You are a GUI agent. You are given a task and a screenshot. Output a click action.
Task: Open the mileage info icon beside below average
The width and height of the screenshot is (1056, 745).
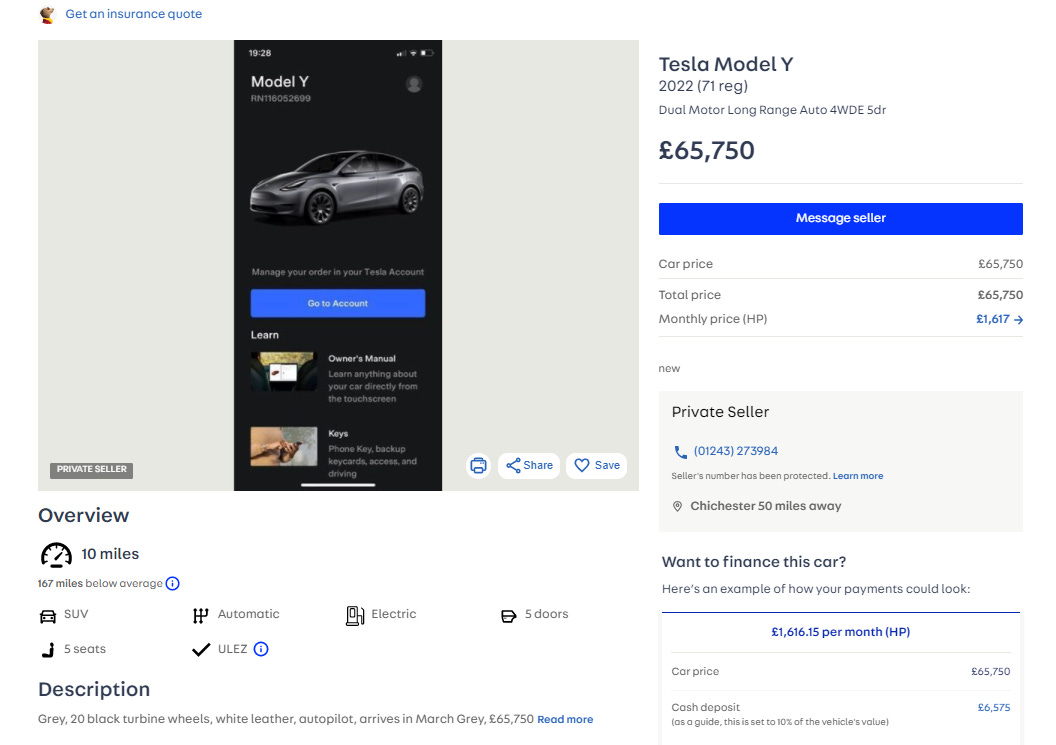(x=172, y=583)
